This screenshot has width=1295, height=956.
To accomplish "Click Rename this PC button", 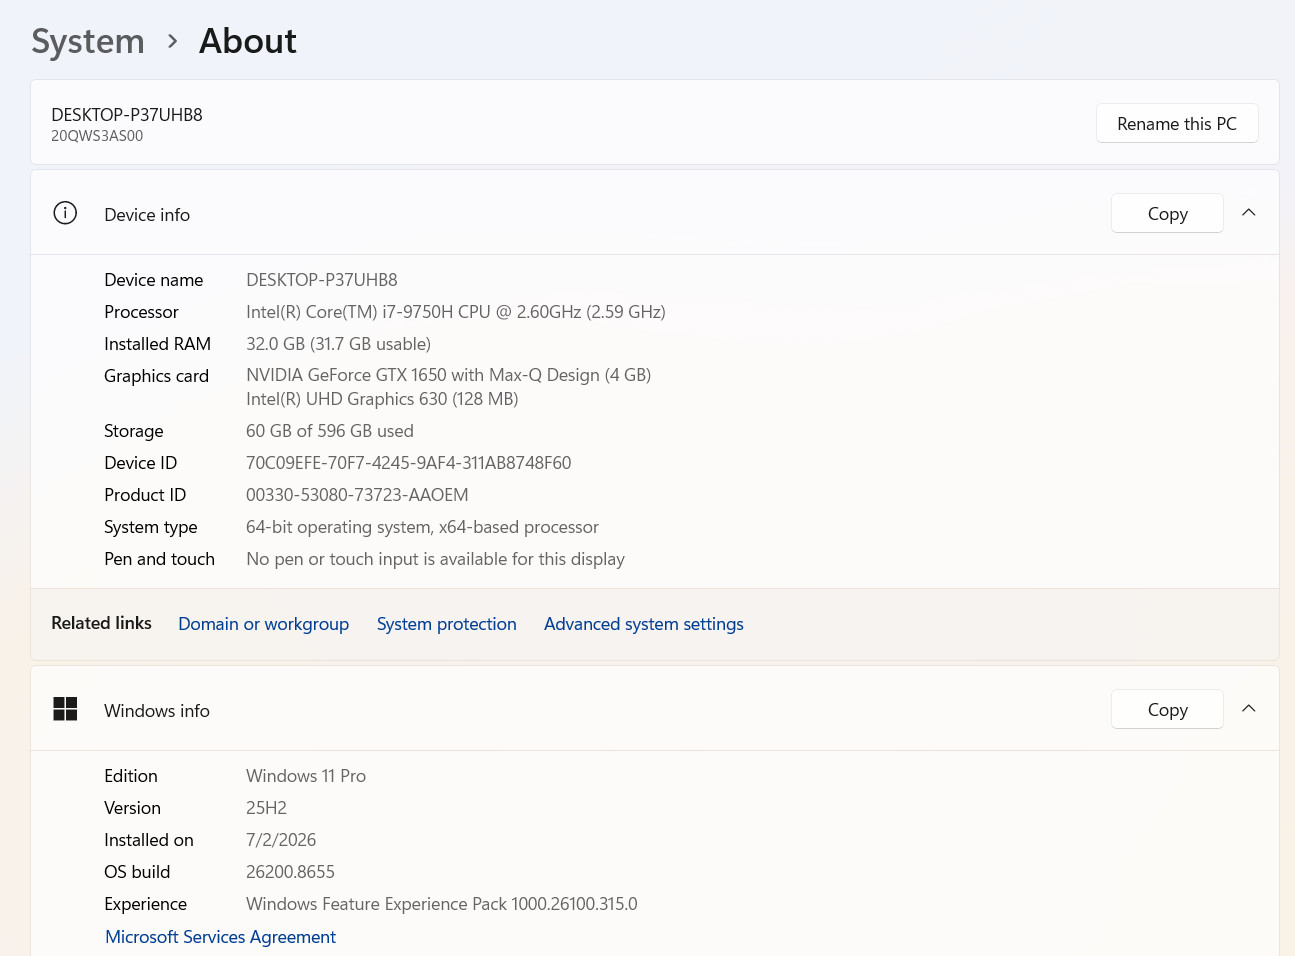I will (1177, 123).
